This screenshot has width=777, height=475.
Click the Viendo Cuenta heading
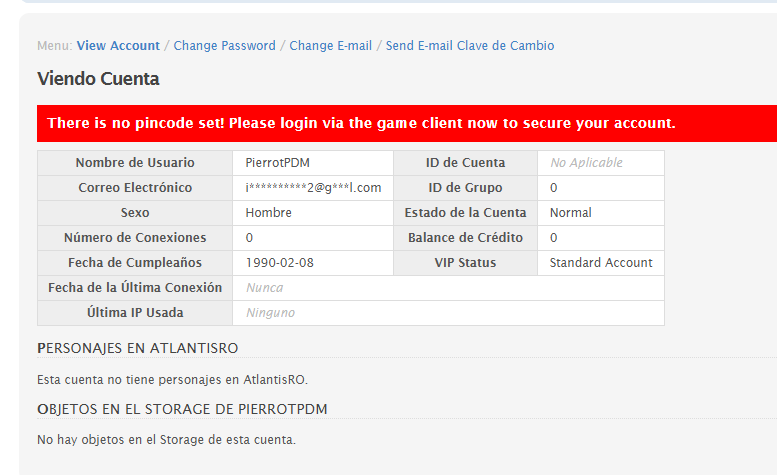98,79
